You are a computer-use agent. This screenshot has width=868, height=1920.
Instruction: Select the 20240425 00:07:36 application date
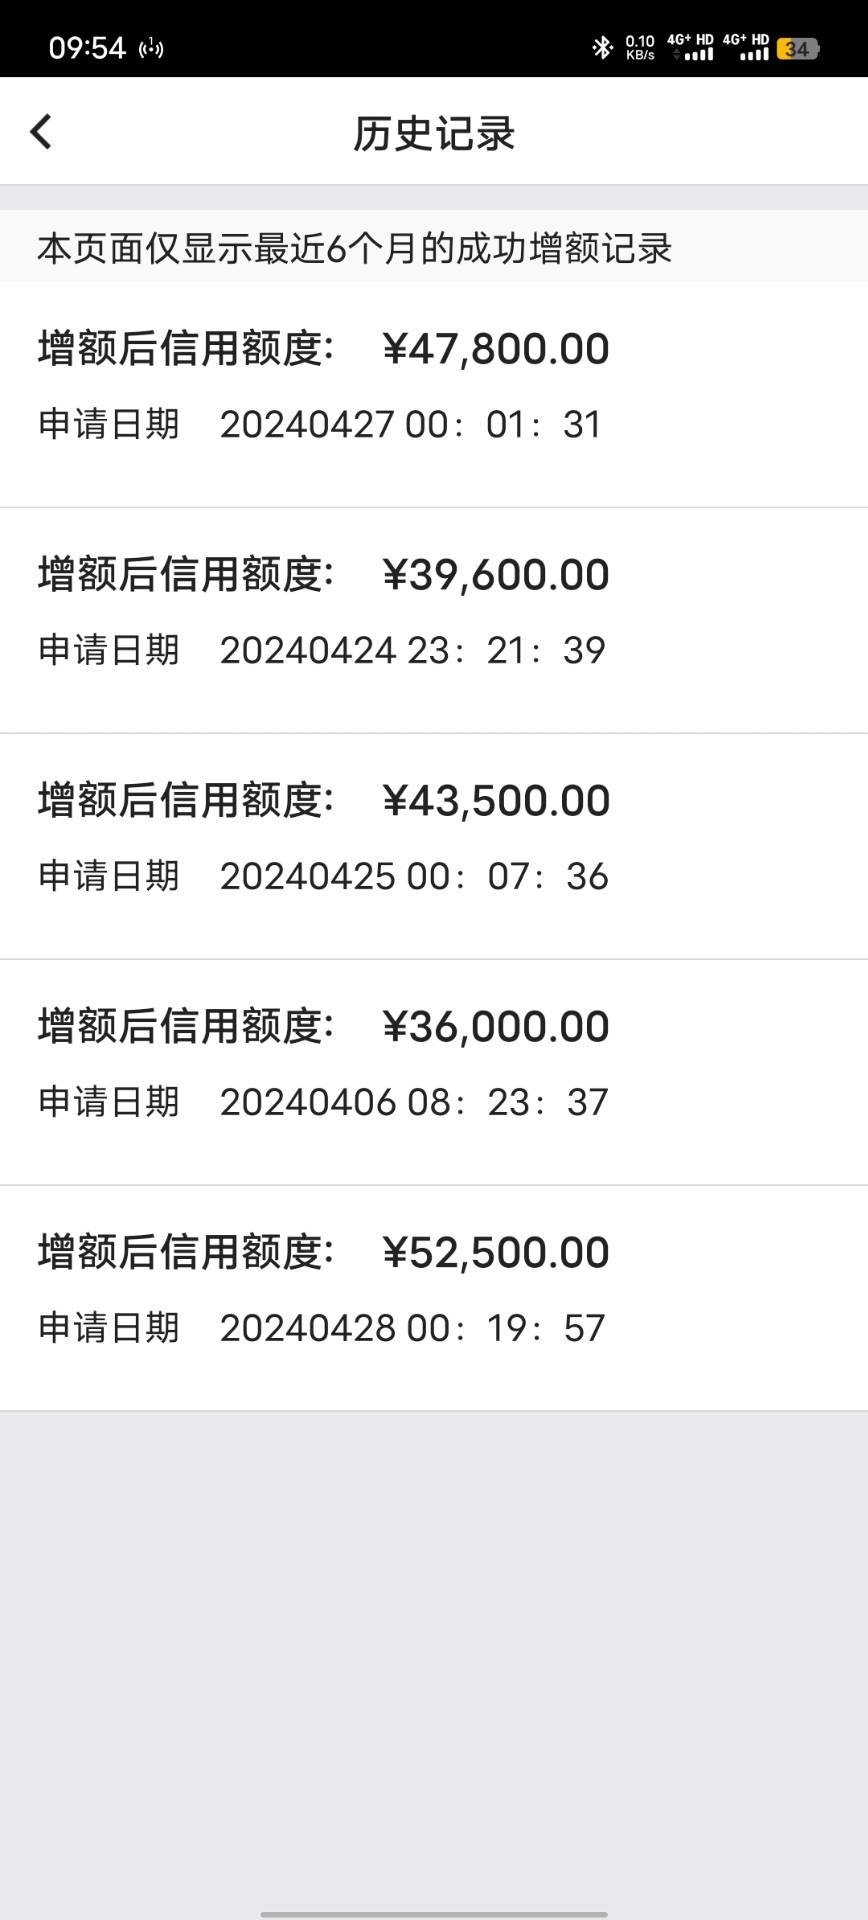tap(414, 876)
